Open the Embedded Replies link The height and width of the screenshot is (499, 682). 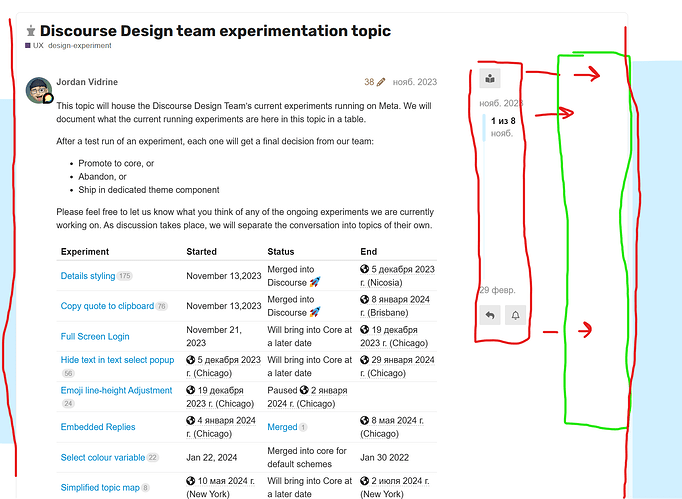(x=98, y=427)
